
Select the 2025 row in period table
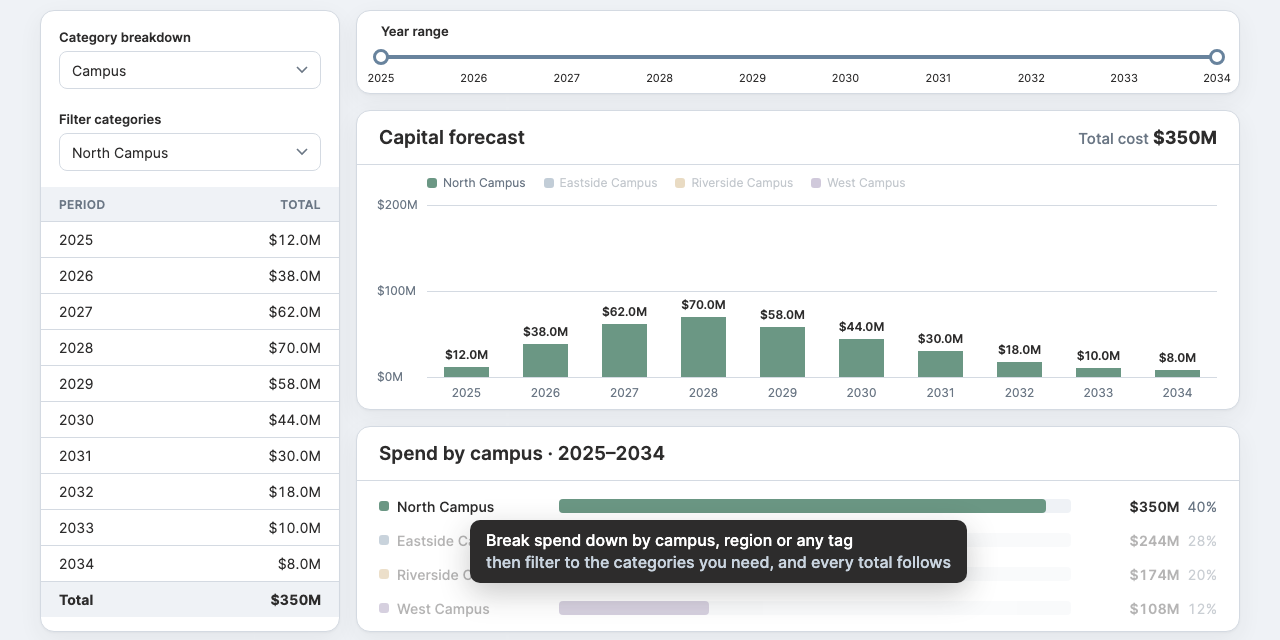pos(190,240)
